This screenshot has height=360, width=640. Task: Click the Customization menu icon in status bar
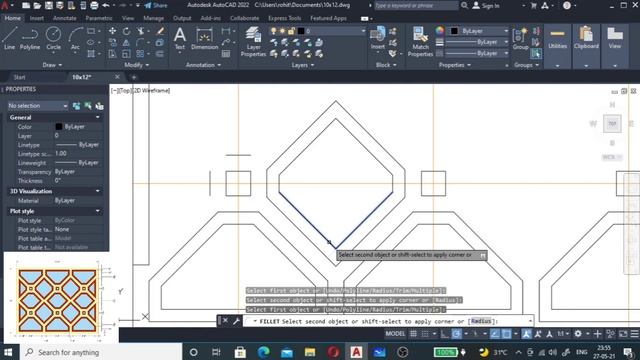coord(635,334)
